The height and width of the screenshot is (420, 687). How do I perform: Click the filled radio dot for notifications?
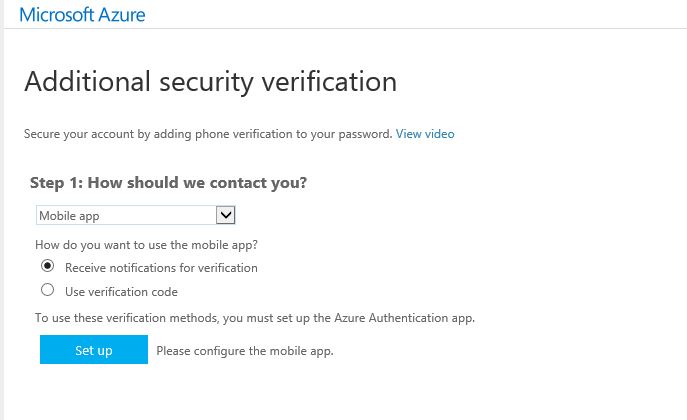click(x=47, y=267)
